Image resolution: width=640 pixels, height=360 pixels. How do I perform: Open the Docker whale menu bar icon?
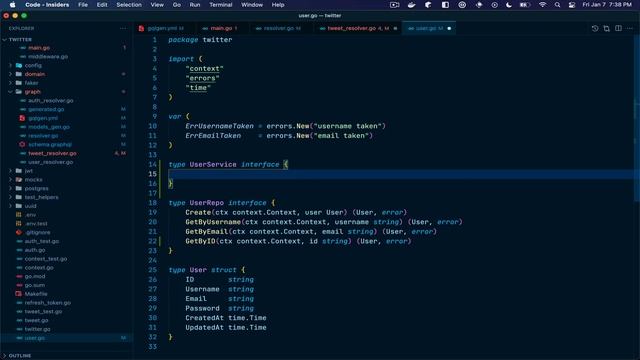pos(411,5)
